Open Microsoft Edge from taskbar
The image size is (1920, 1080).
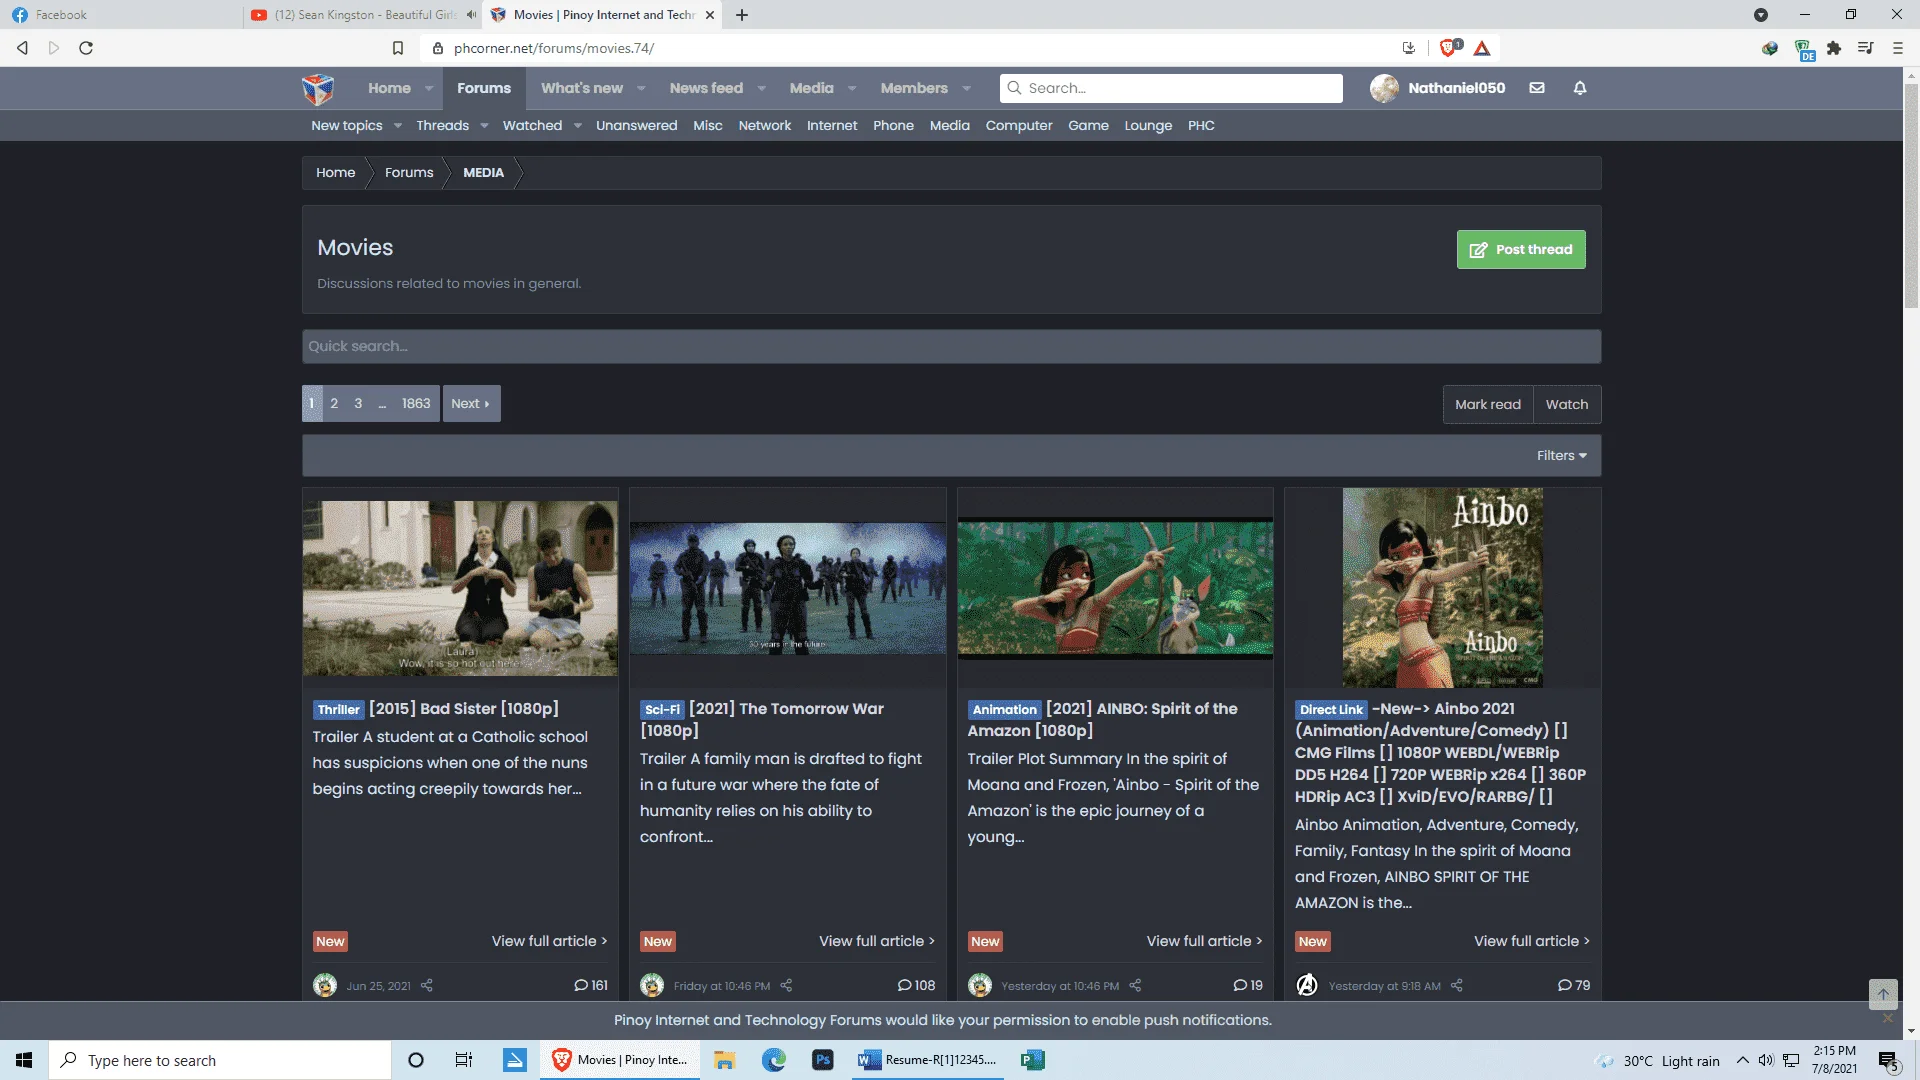pyautogui.click(x=774, y=1060)
